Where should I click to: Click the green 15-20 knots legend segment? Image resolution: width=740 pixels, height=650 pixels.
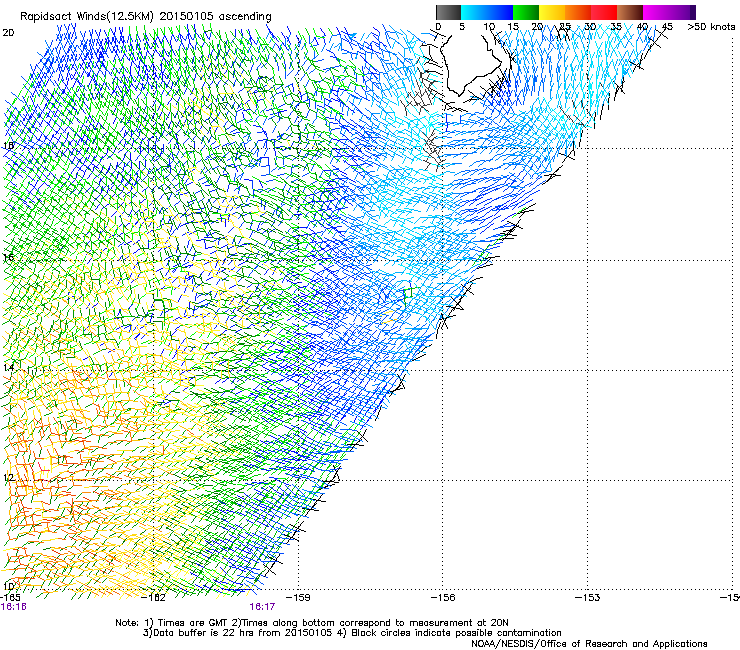526,12
